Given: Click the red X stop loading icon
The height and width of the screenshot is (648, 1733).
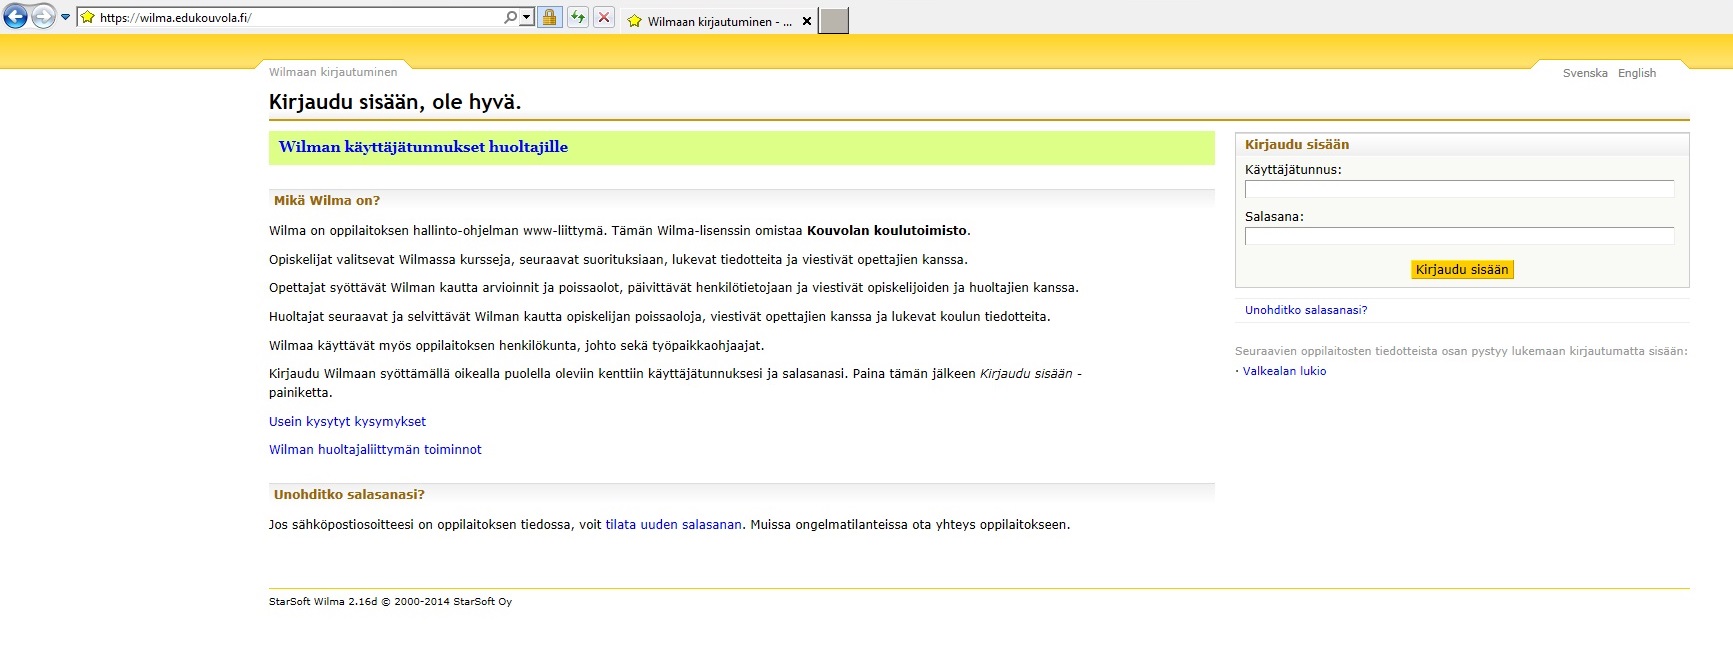Looking at the screenshot, I should (603, 17).
